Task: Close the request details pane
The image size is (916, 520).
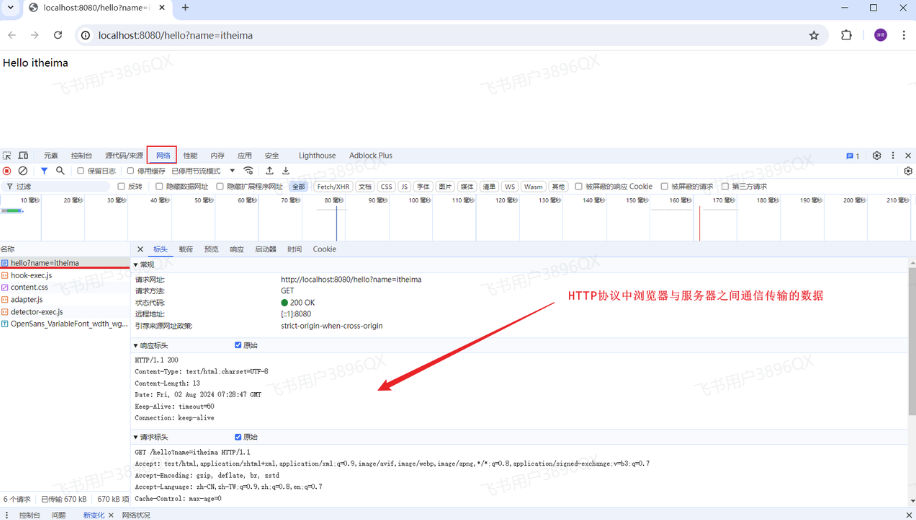Action: [140, 249]
